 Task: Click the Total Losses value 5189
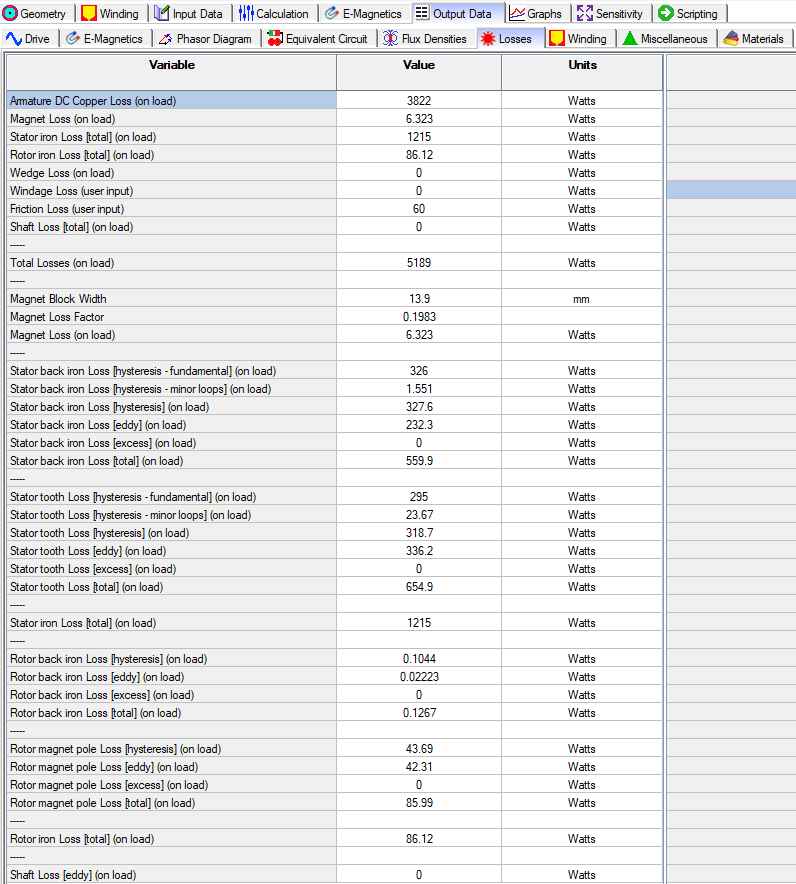[x=419, y=263]
